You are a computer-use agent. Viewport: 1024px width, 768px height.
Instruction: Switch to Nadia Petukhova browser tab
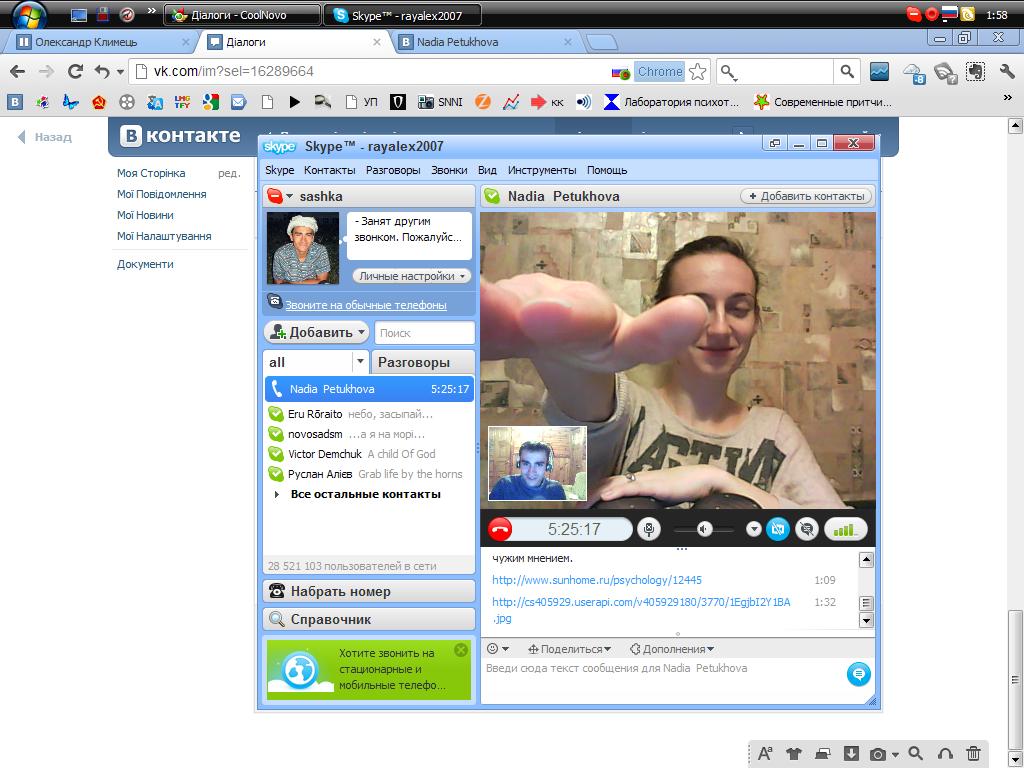pos(485,42)
